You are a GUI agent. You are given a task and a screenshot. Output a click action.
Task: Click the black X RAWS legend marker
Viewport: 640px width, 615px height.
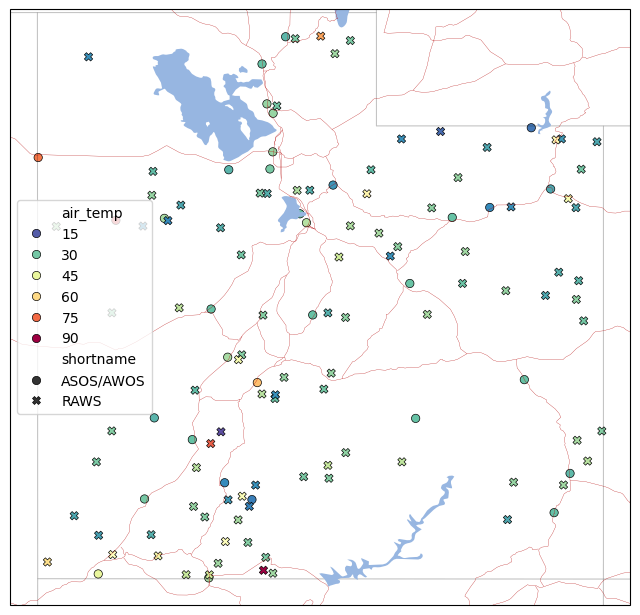[36, 401]
